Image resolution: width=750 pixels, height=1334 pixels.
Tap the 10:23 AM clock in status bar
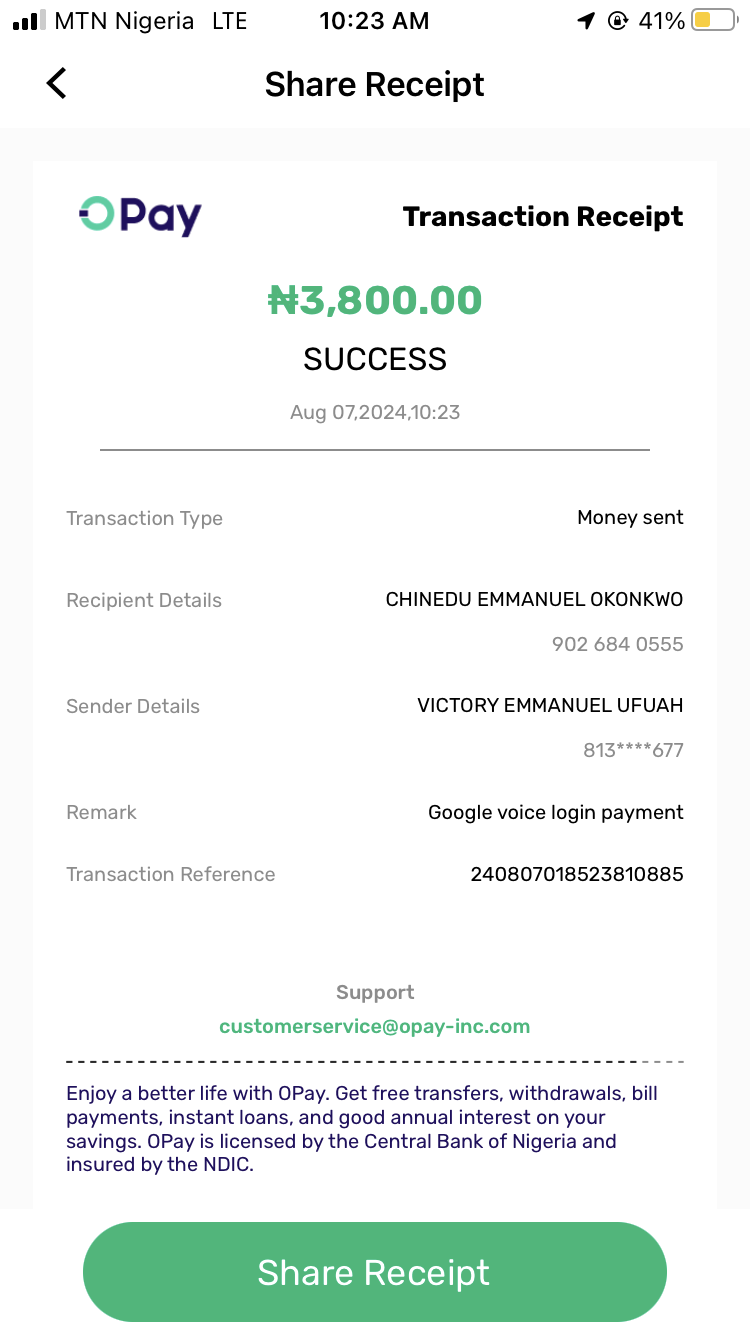click(x=374, y=21)
